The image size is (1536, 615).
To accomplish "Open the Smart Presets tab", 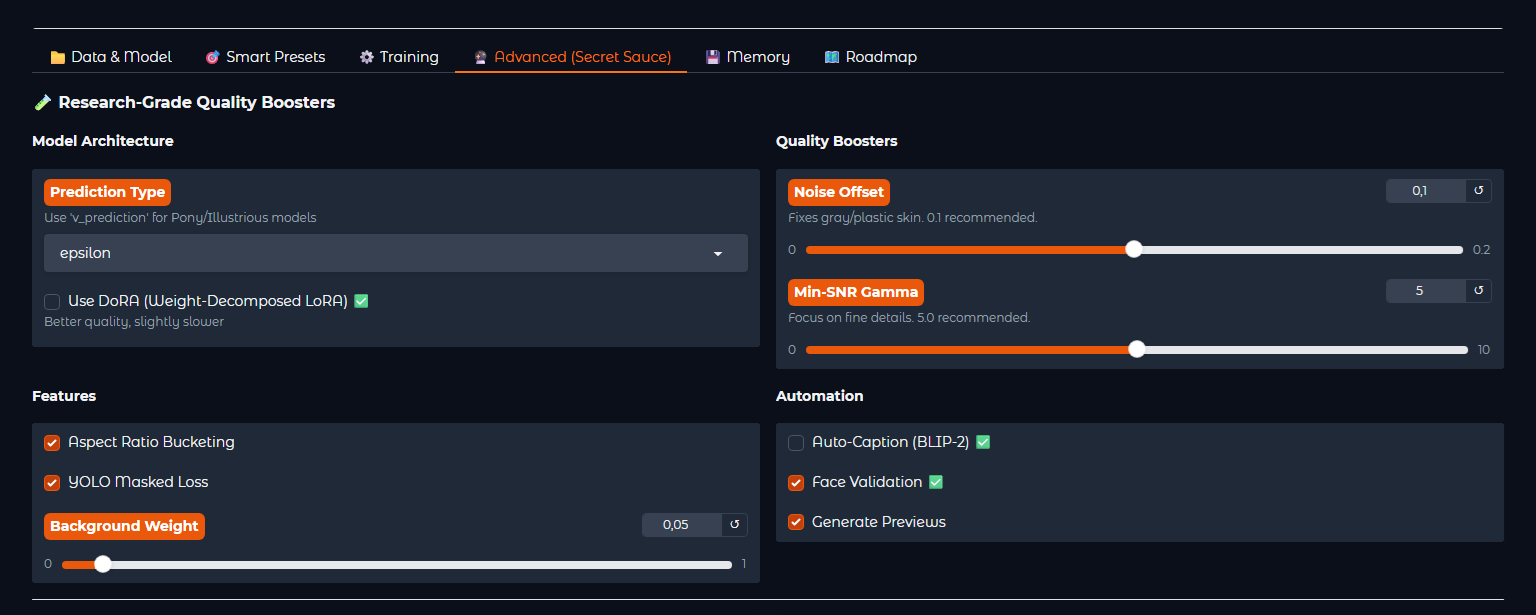I will tap(265, 57).
